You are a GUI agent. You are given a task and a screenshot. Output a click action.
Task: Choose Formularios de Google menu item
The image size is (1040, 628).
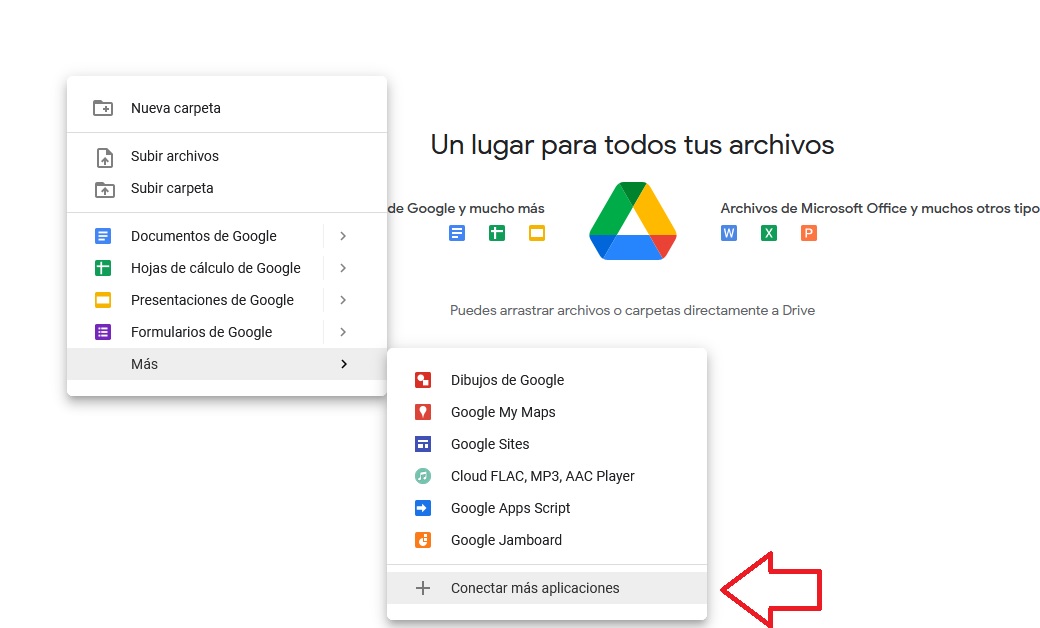[x=201, y=332]
